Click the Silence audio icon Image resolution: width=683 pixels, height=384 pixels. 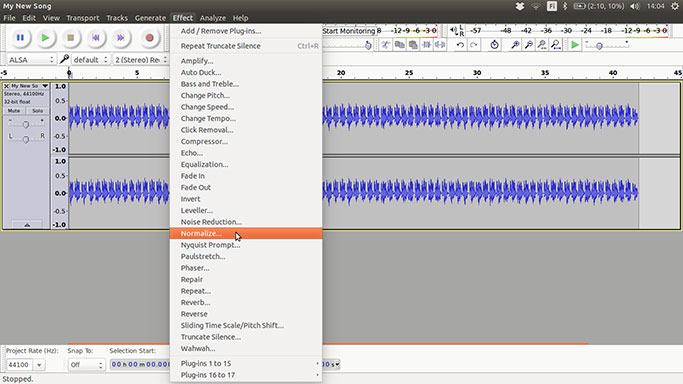click(440, 45)
